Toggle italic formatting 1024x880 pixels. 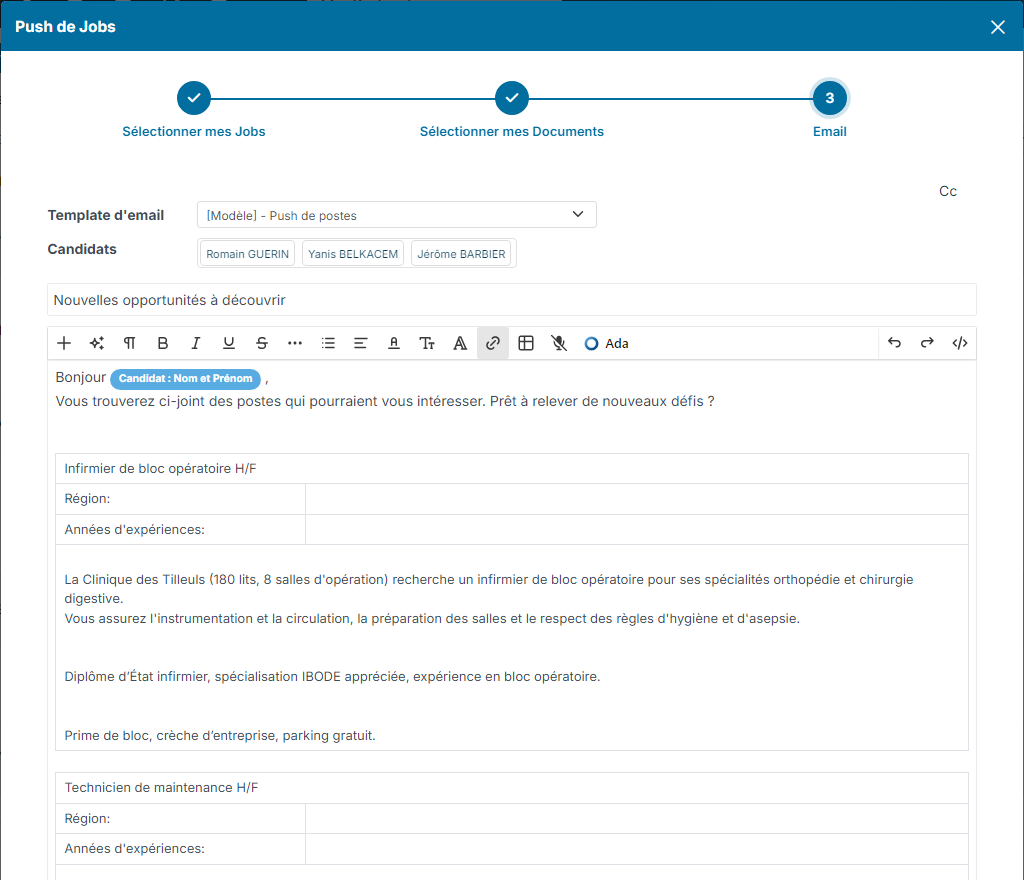tap(195, 343)
